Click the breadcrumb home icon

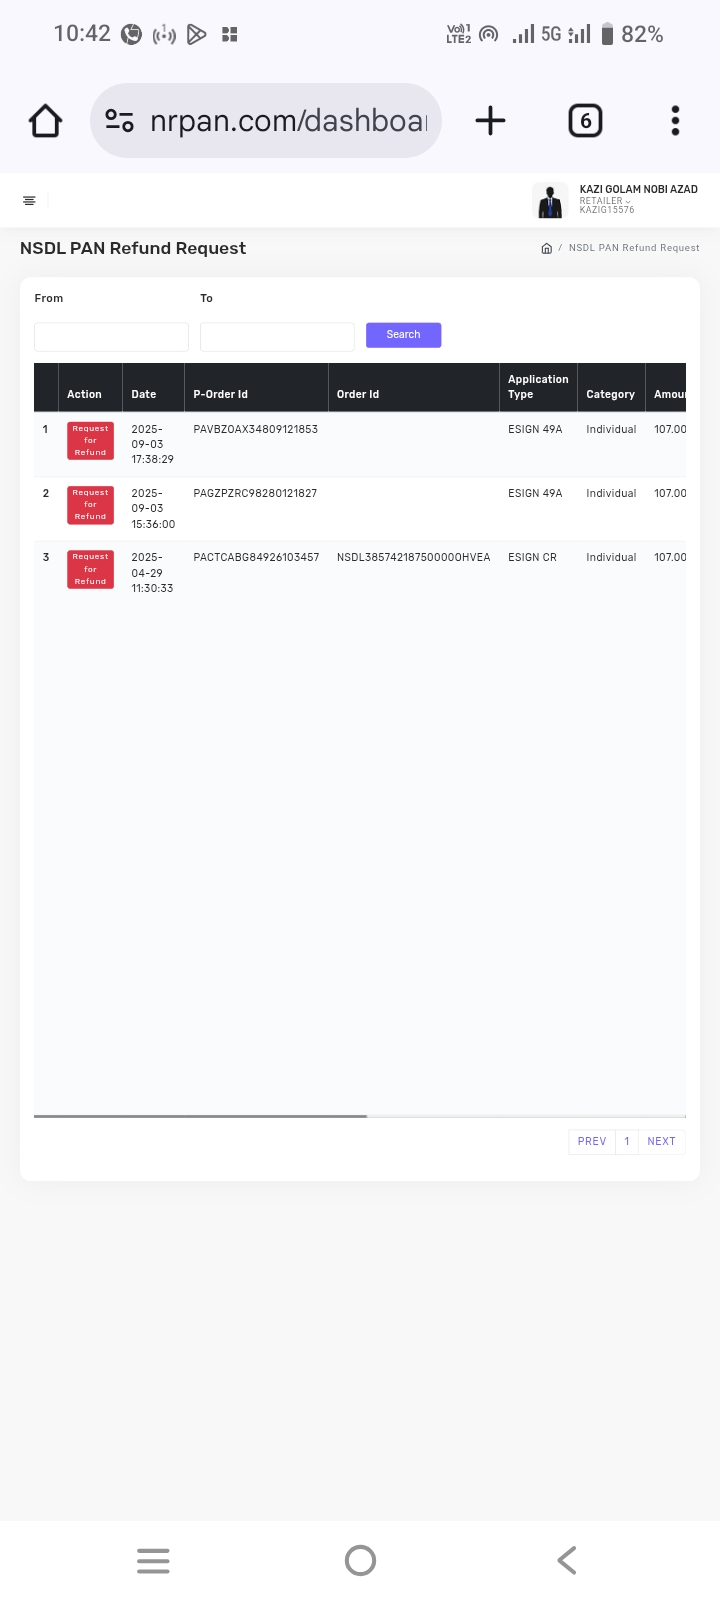point(546,248)
